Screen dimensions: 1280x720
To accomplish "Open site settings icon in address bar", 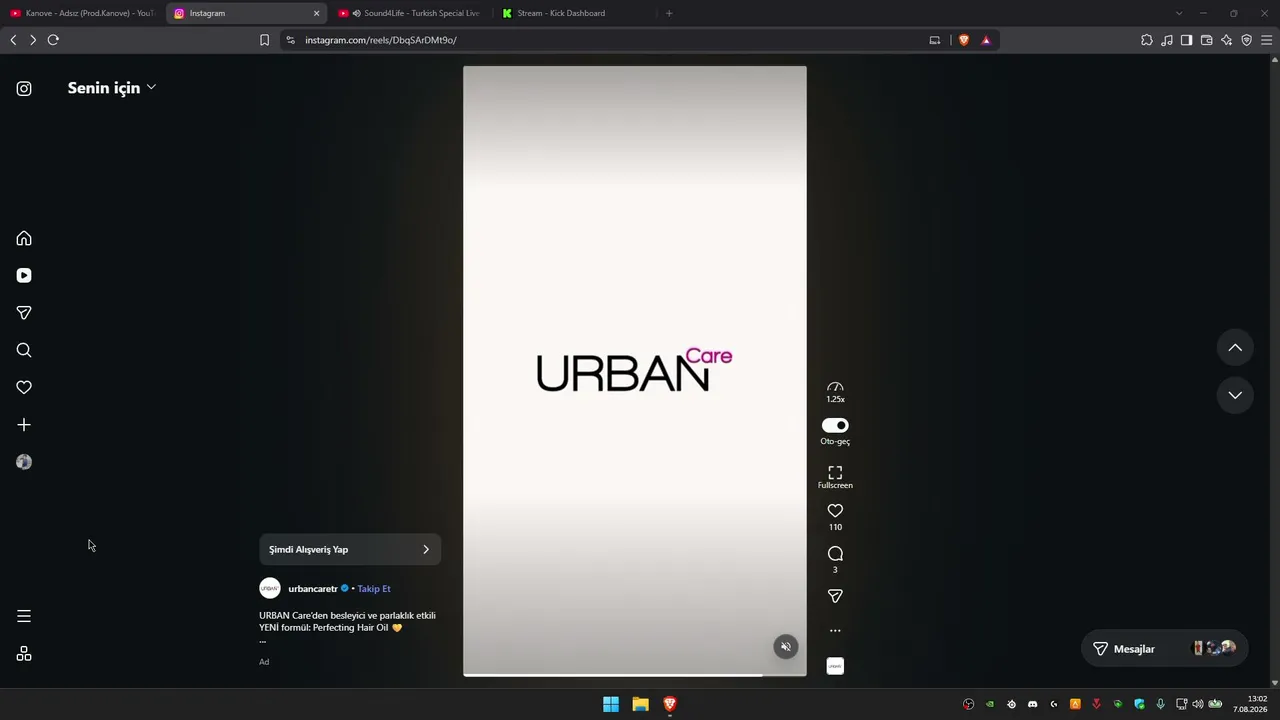I will coord(290,40).
